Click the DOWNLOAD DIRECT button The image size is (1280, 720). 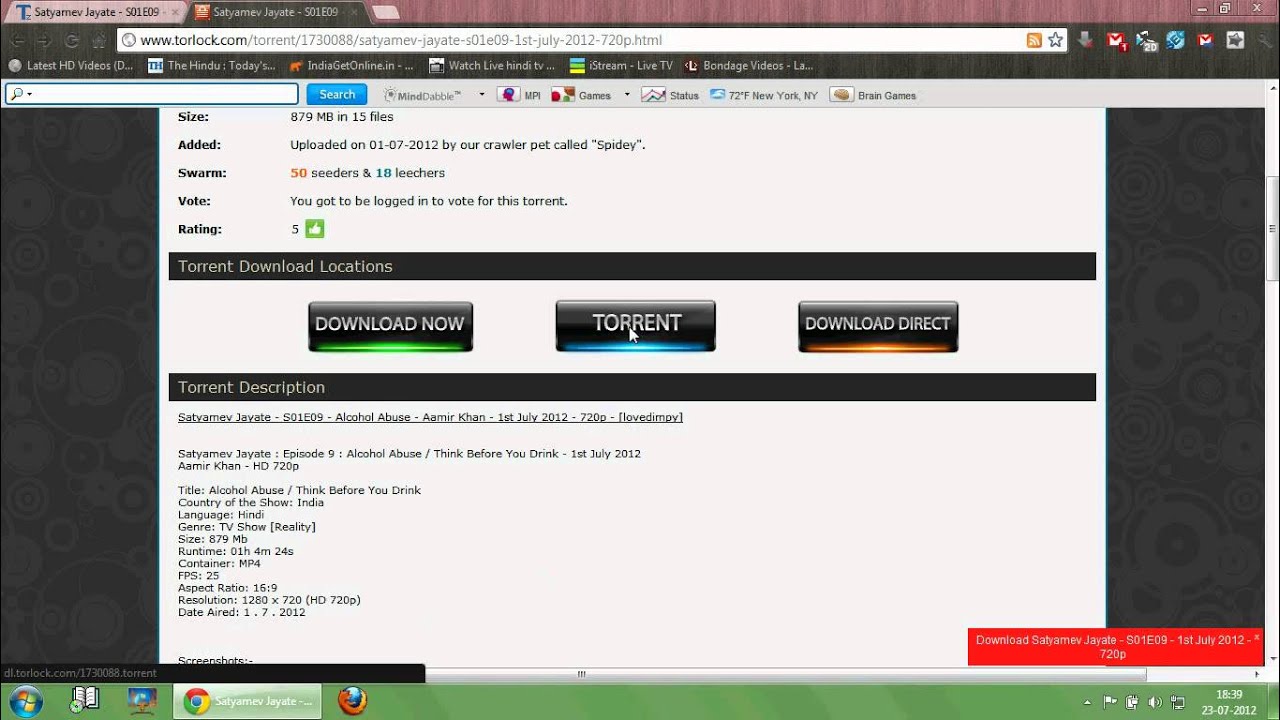878,326
